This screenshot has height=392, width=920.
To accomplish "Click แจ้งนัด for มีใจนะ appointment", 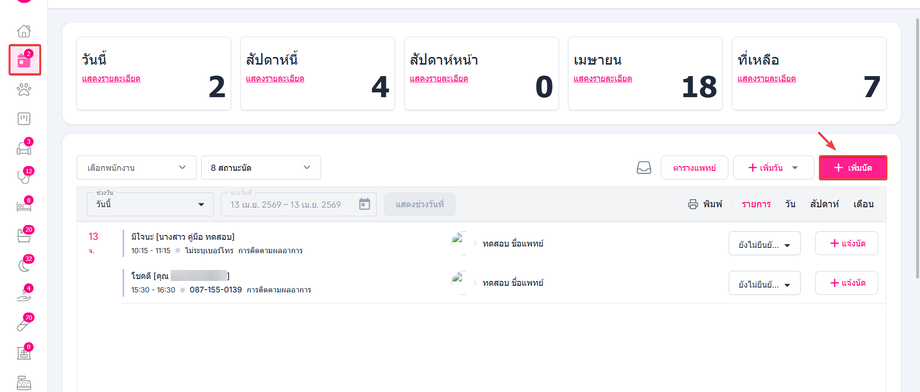I will [x=847, y=244].
